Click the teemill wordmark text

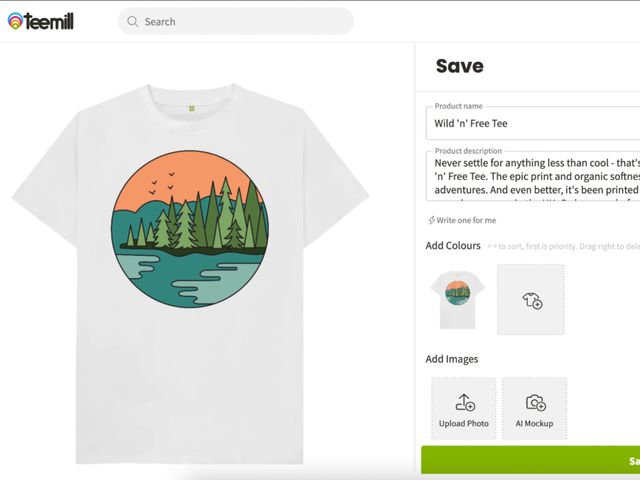(50, 21)
